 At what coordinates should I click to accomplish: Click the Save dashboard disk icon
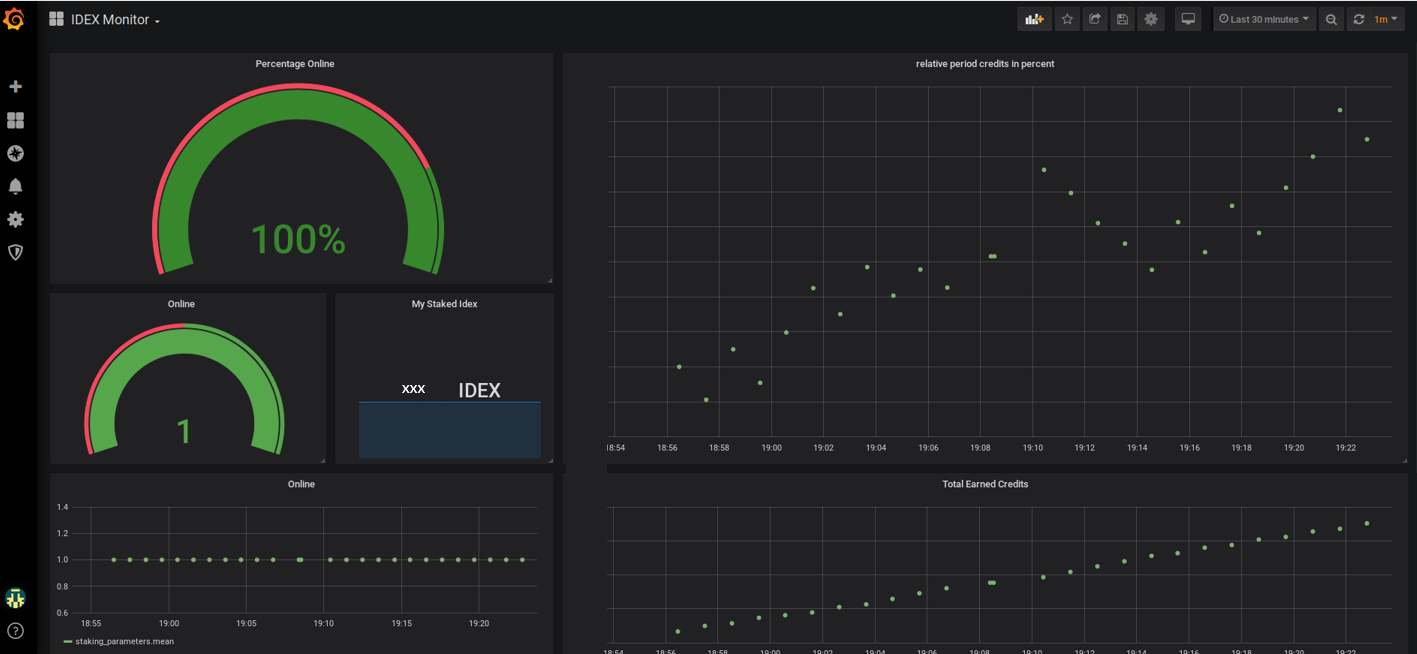1123,19
